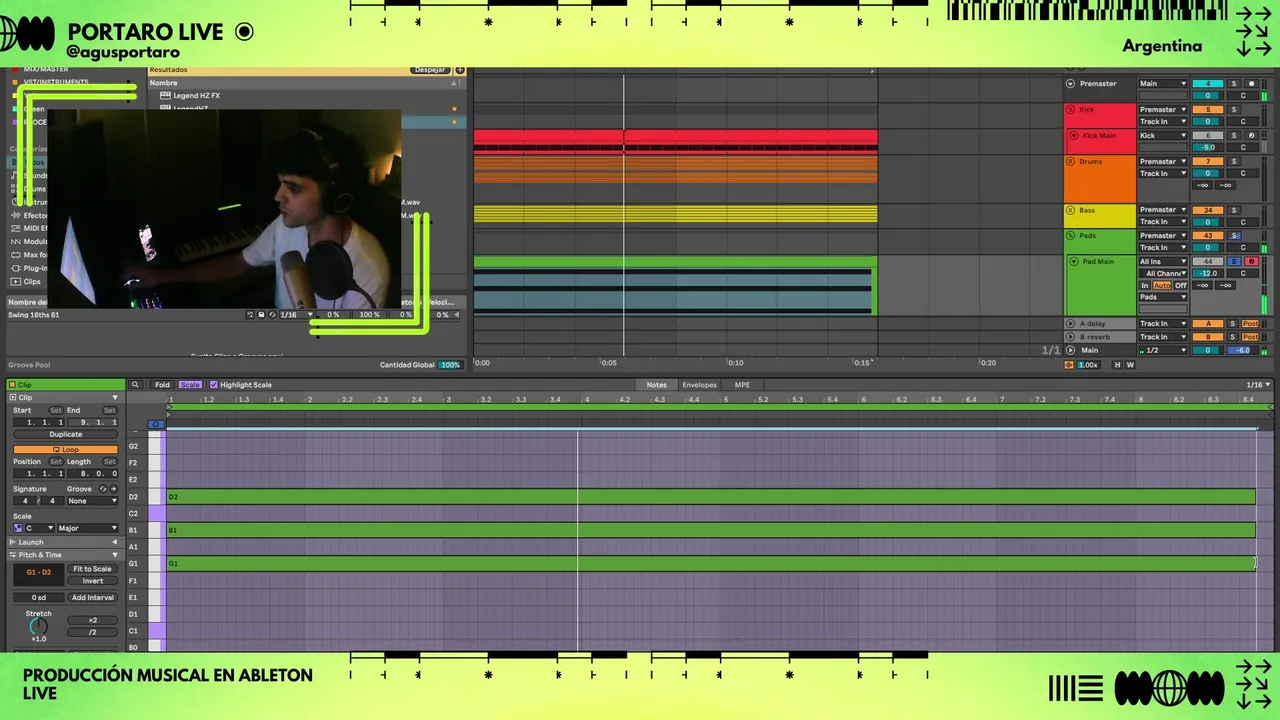
Task: Open the scale root note C dropdown
Action: [x=40, y=528]
